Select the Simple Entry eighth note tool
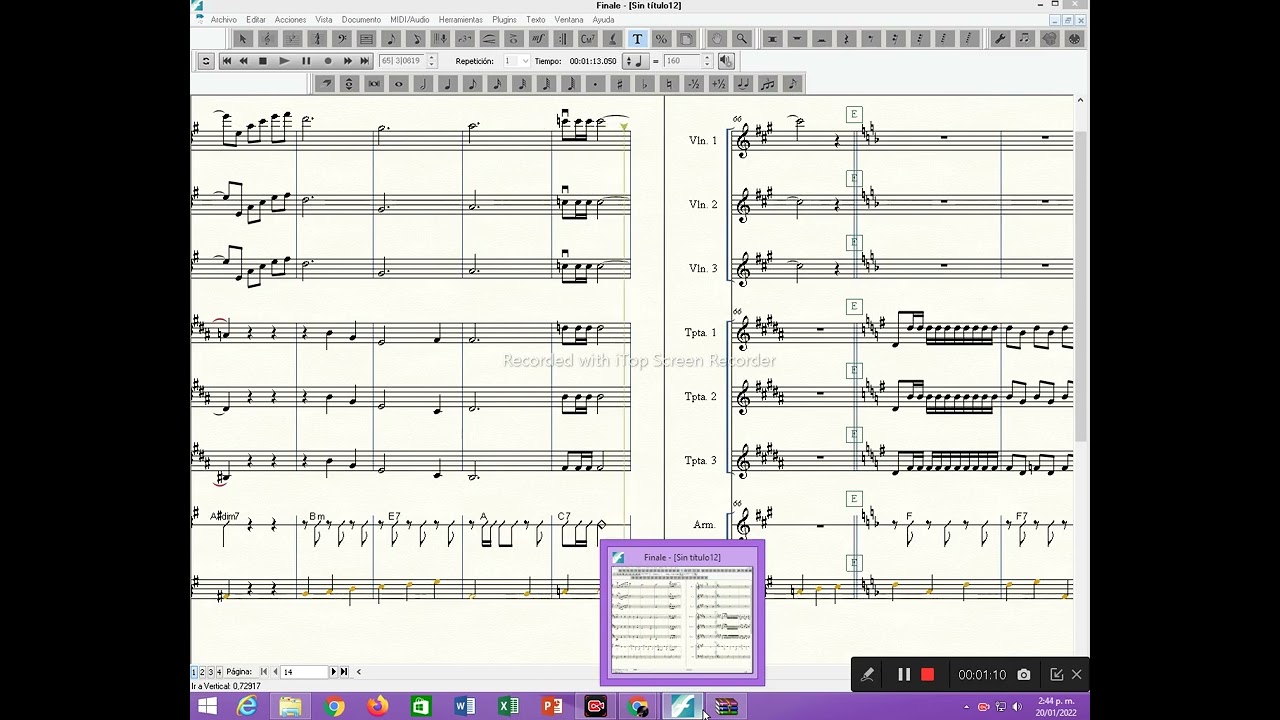Image resolution: width=1280 pixels, height=720 pixels. tap(391, 39)
